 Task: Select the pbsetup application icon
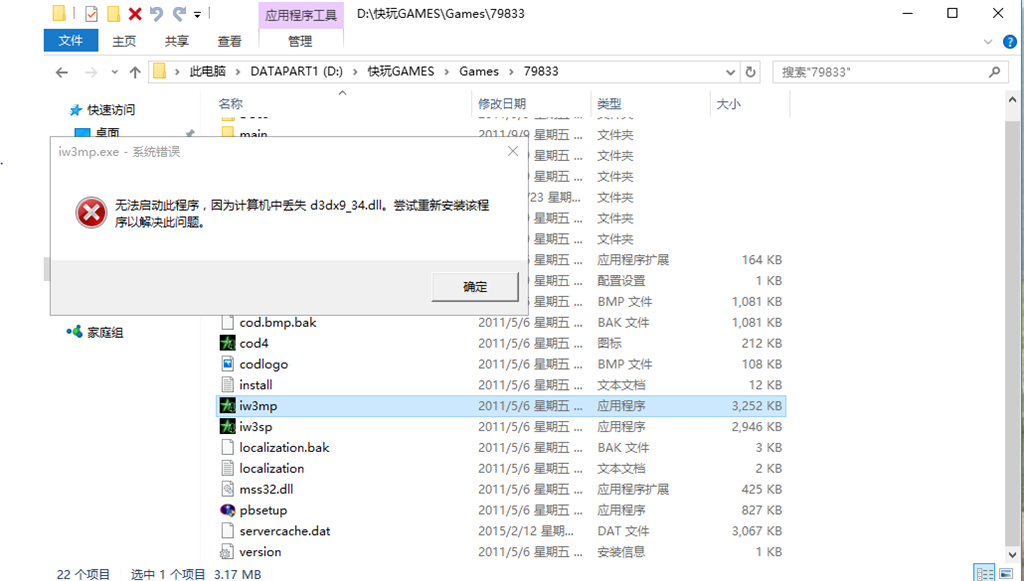click(x=227, y=510)
